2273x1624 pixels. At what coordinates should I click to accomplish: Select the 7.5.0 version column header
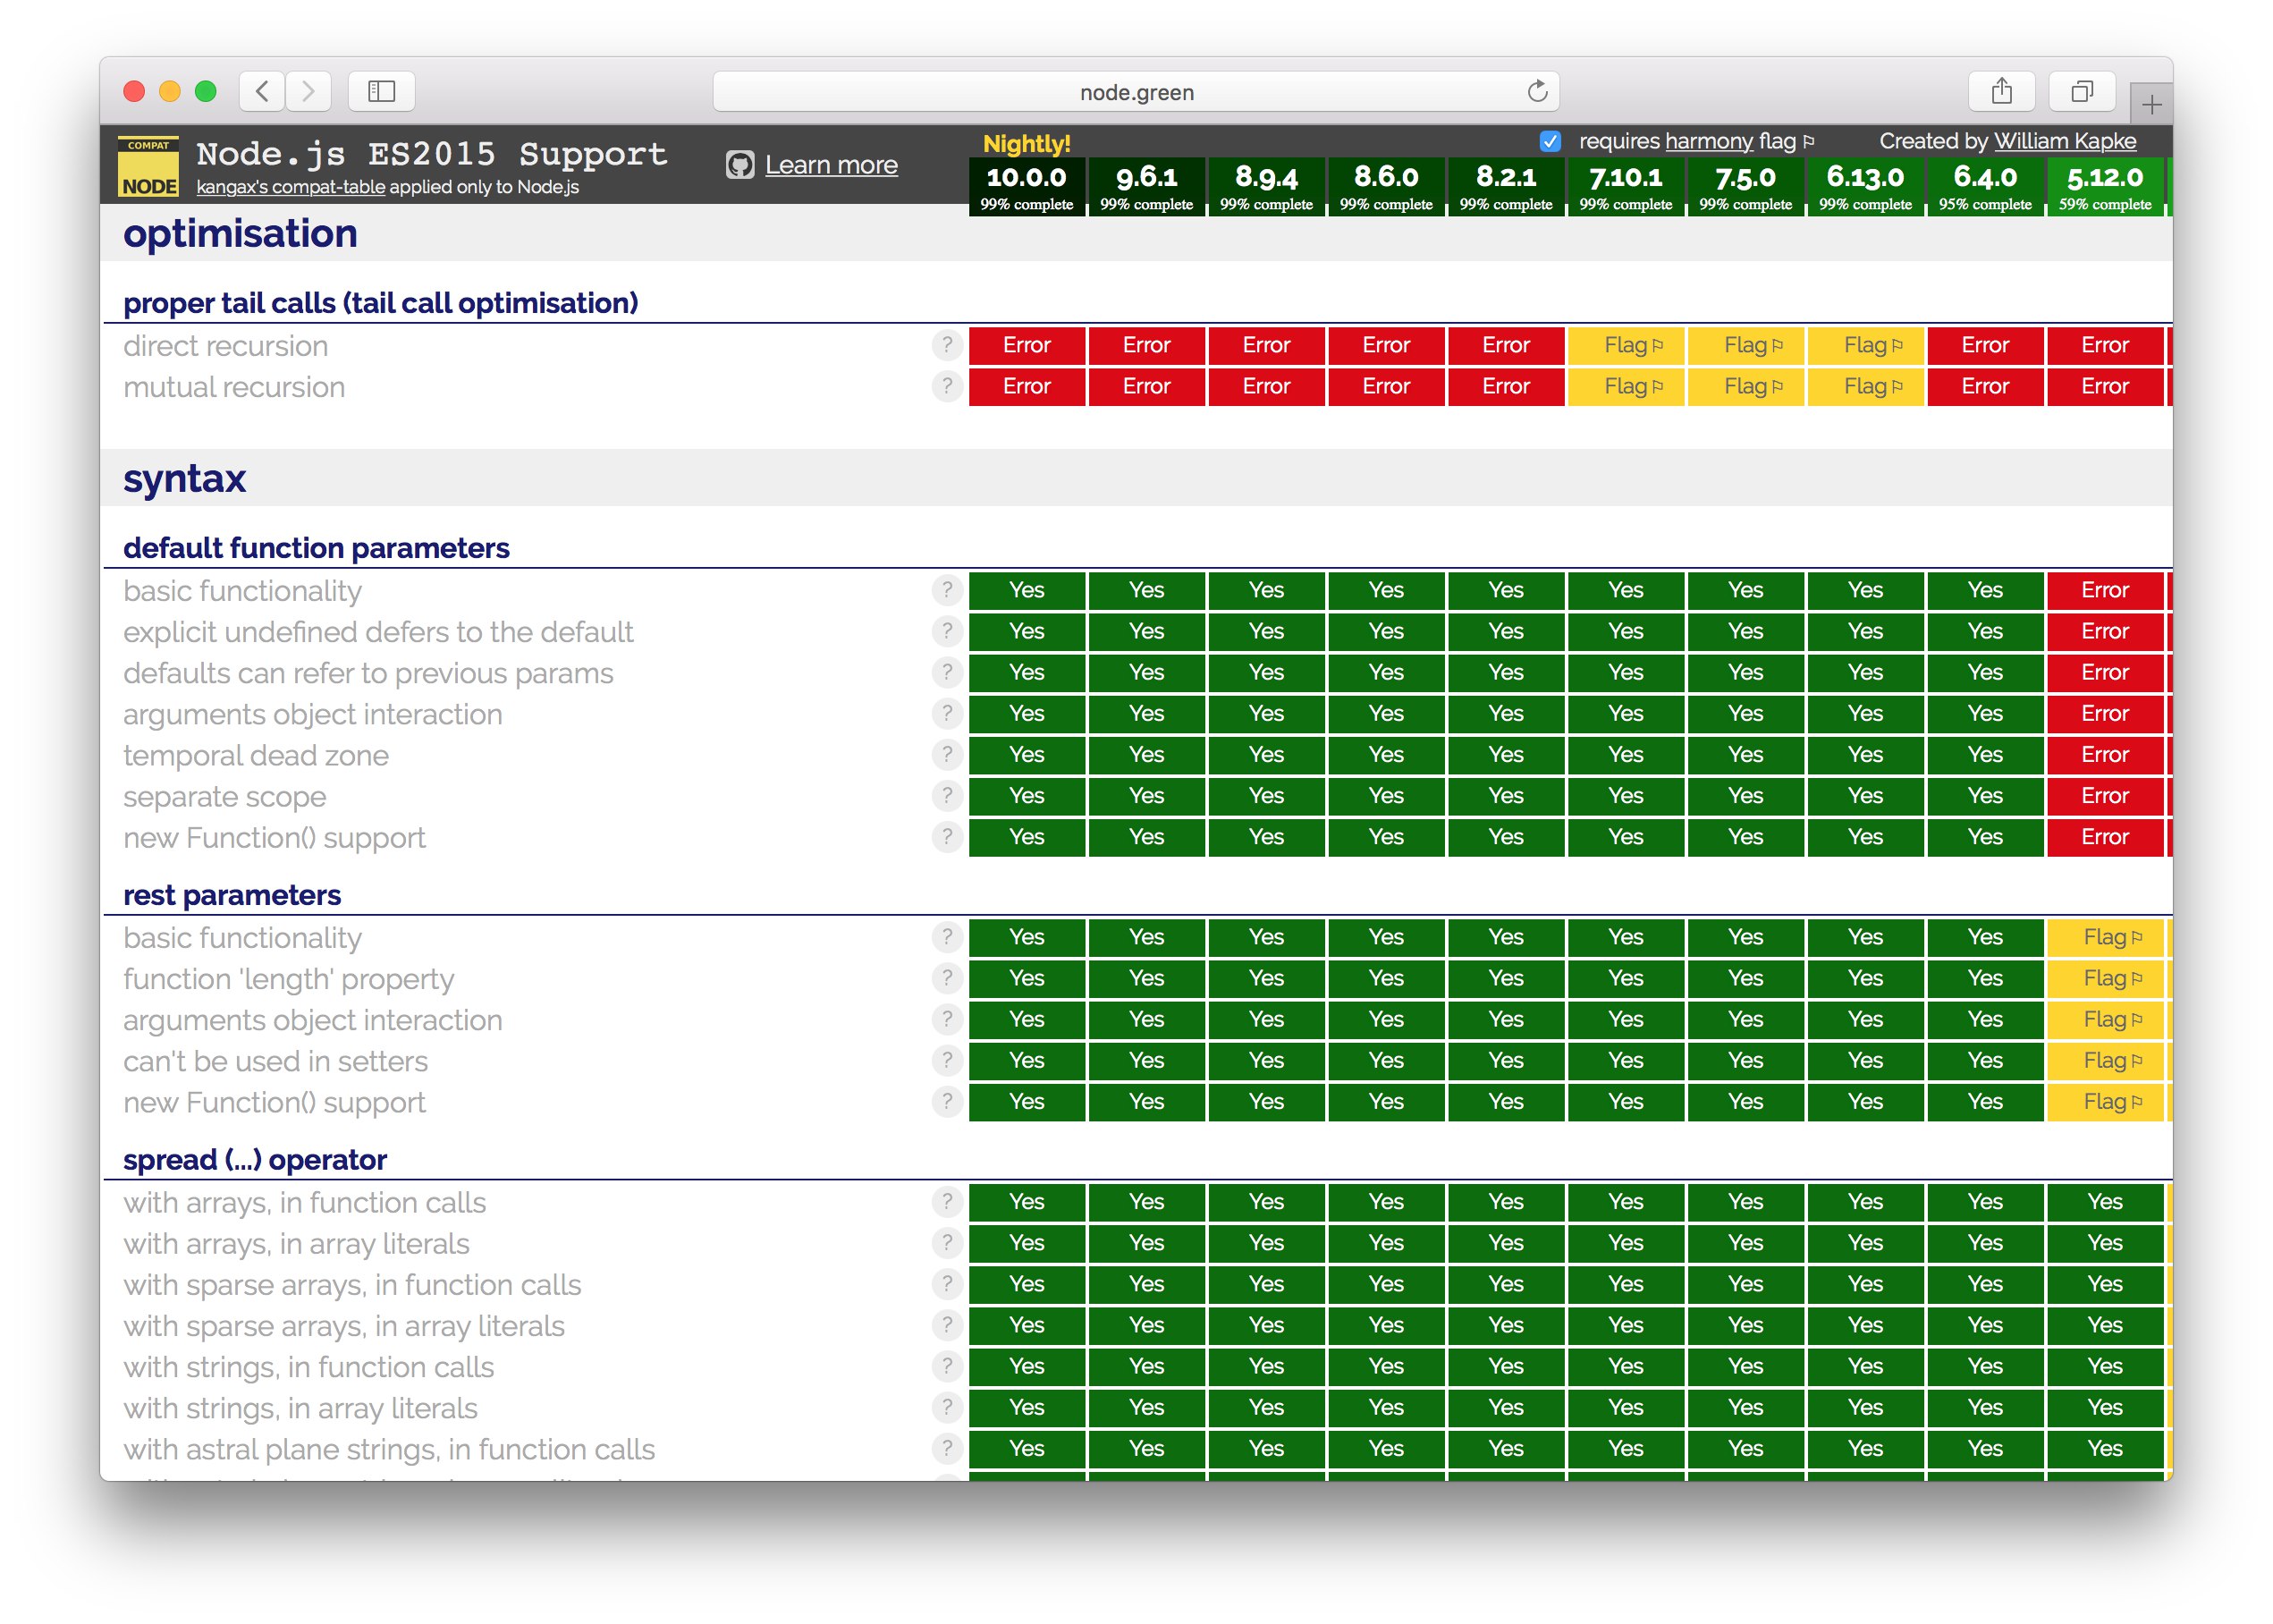point(1745,186)
